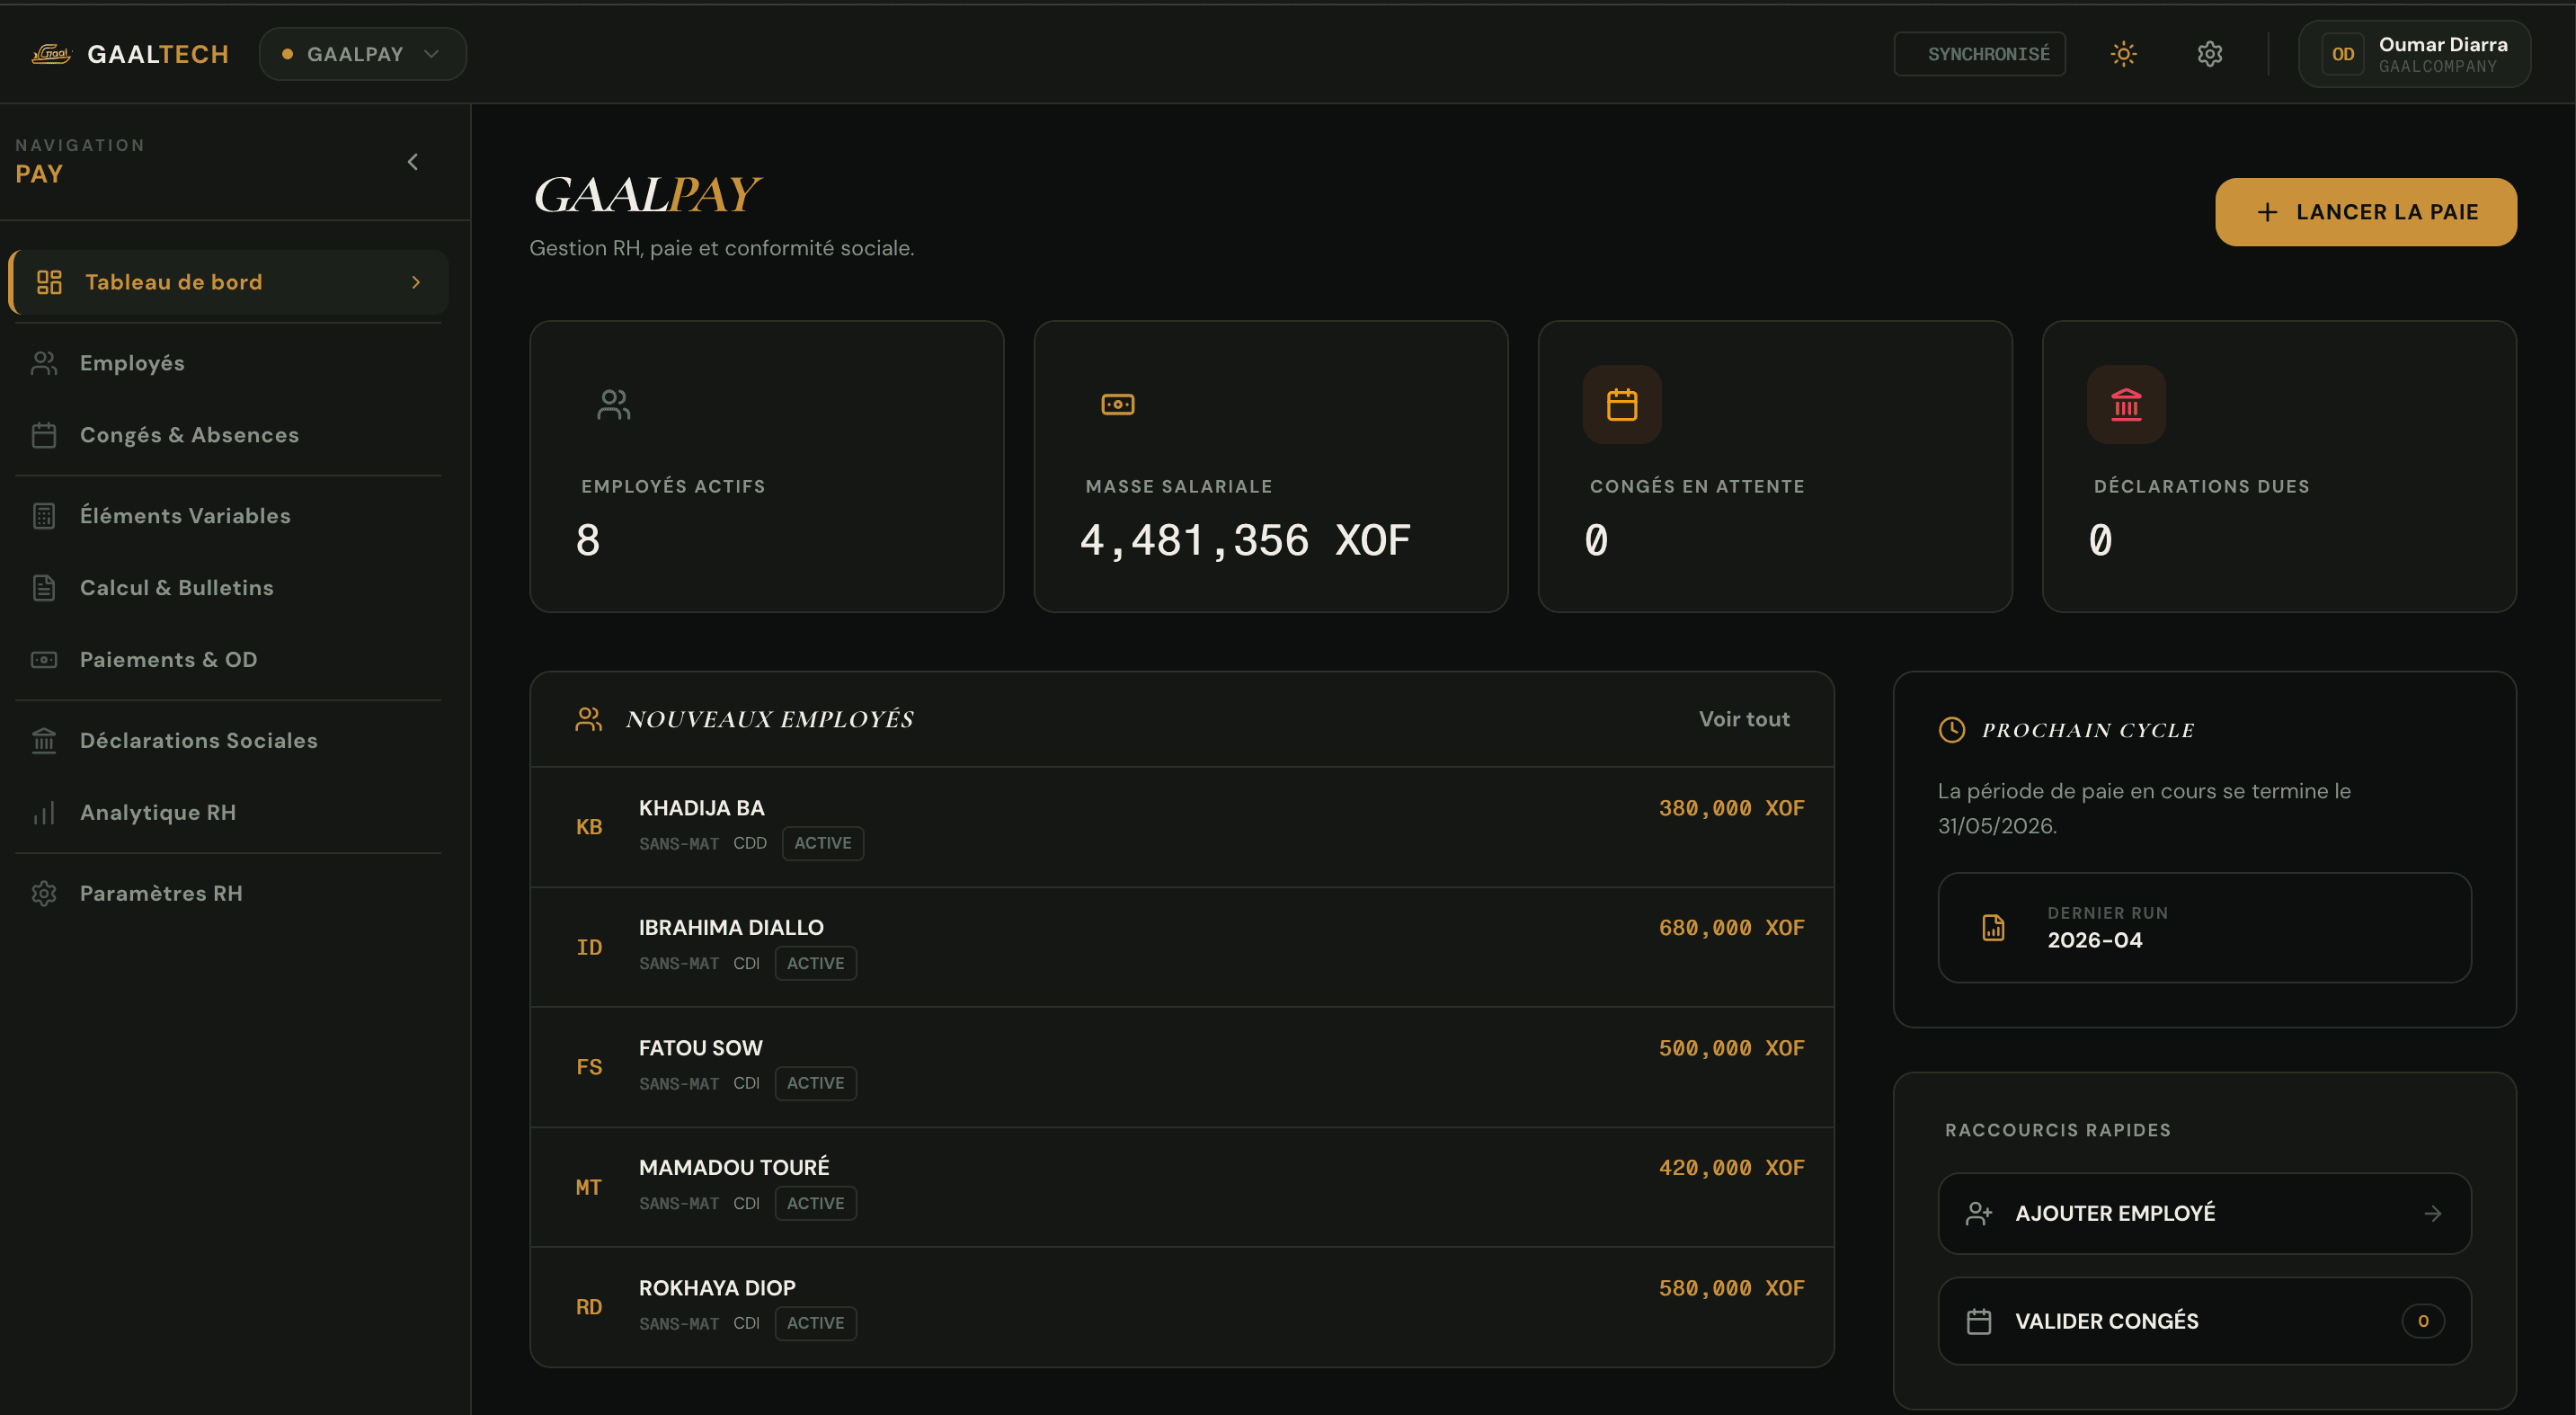The width and height of the screenshot is (2576, 1415).
Task: Click the Tableau de bord grid icon
Action: [49, 282]
